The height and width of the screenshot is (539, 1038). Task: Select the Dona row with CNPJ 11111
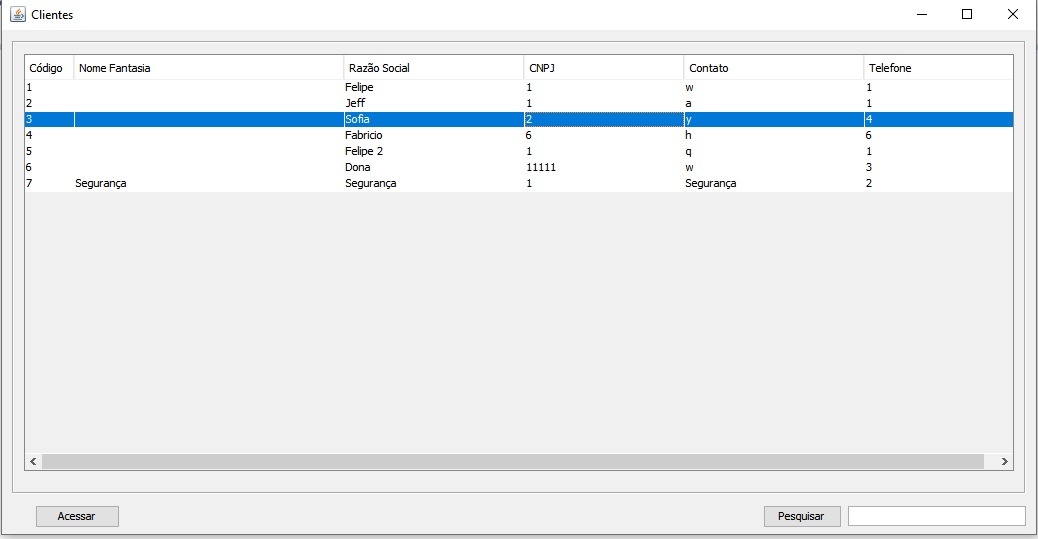519,167
